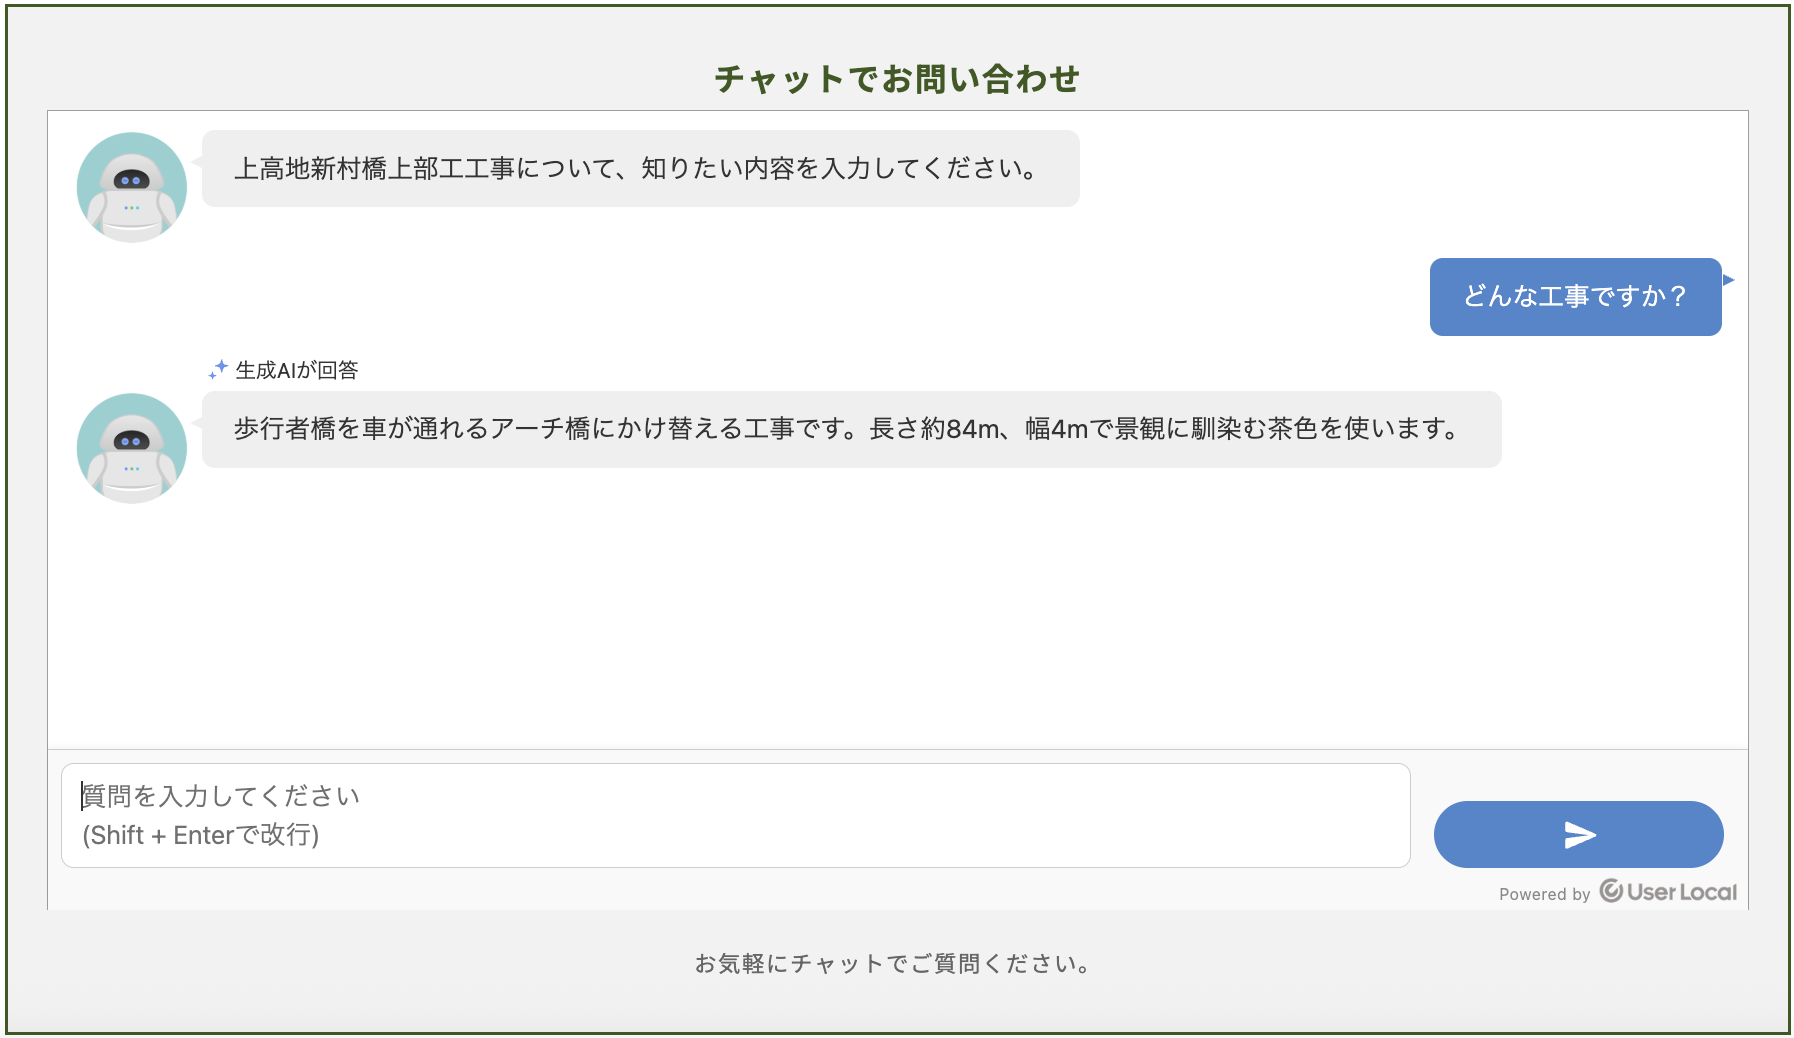
Task: Click the User Local swirl logo icon
Action: (1611, 891)
